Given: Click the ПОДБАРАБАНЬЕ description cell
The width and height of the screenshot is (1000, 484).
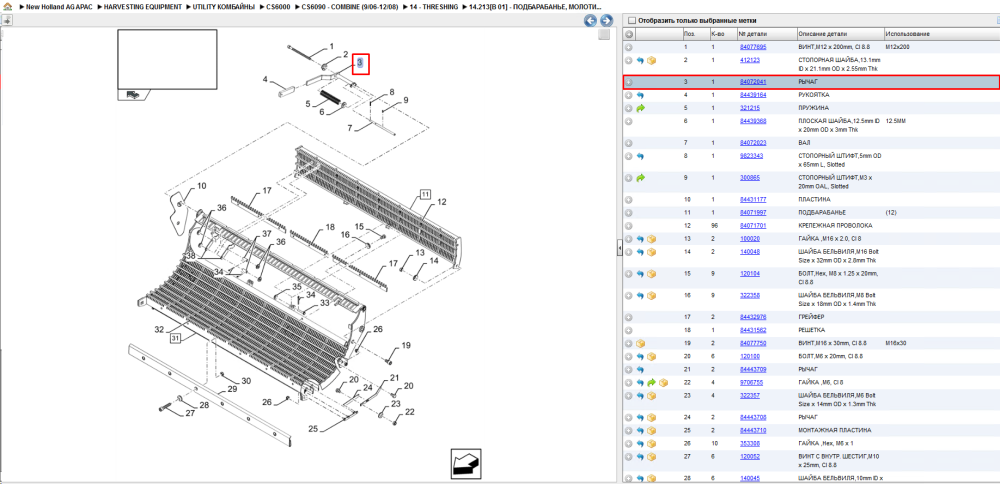Looking at the screenshot, I should pyautogui.click(x=840, y=212).
